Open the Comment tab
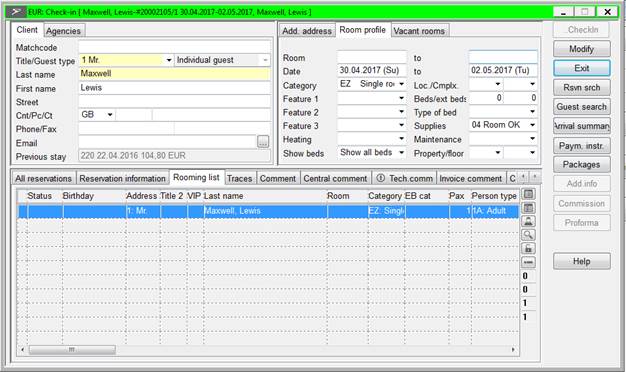 [277, 178]
